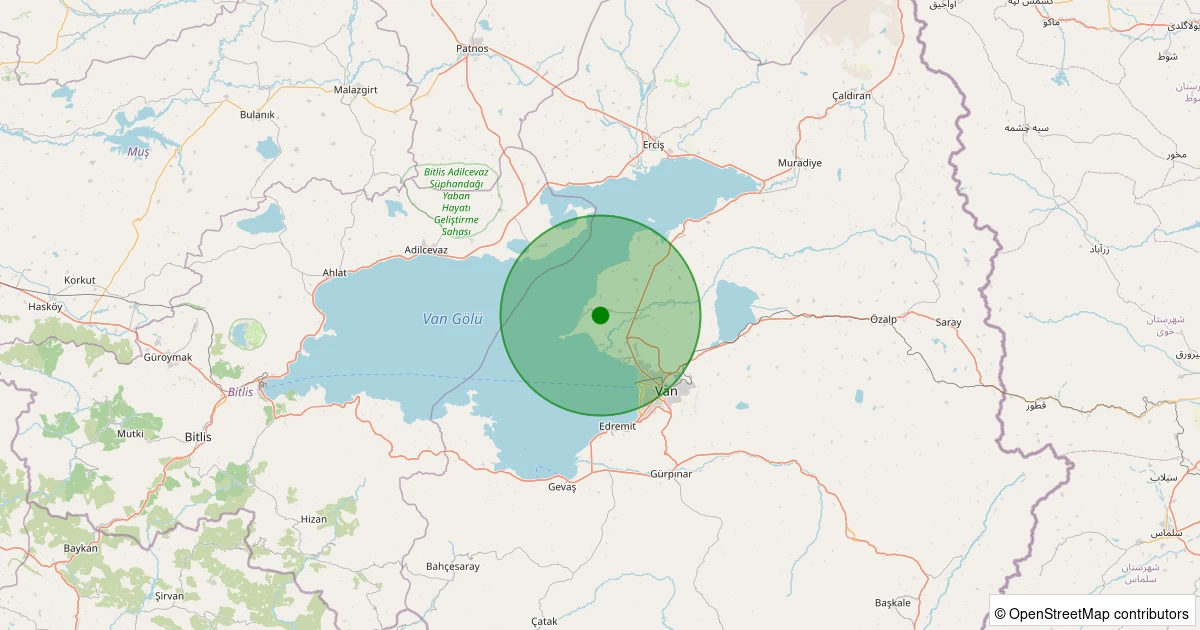Image resolution: width=1200 pixels, height=630 pixels.
Task: Select the Özalp town label
Action: click(x=884, y=319)
